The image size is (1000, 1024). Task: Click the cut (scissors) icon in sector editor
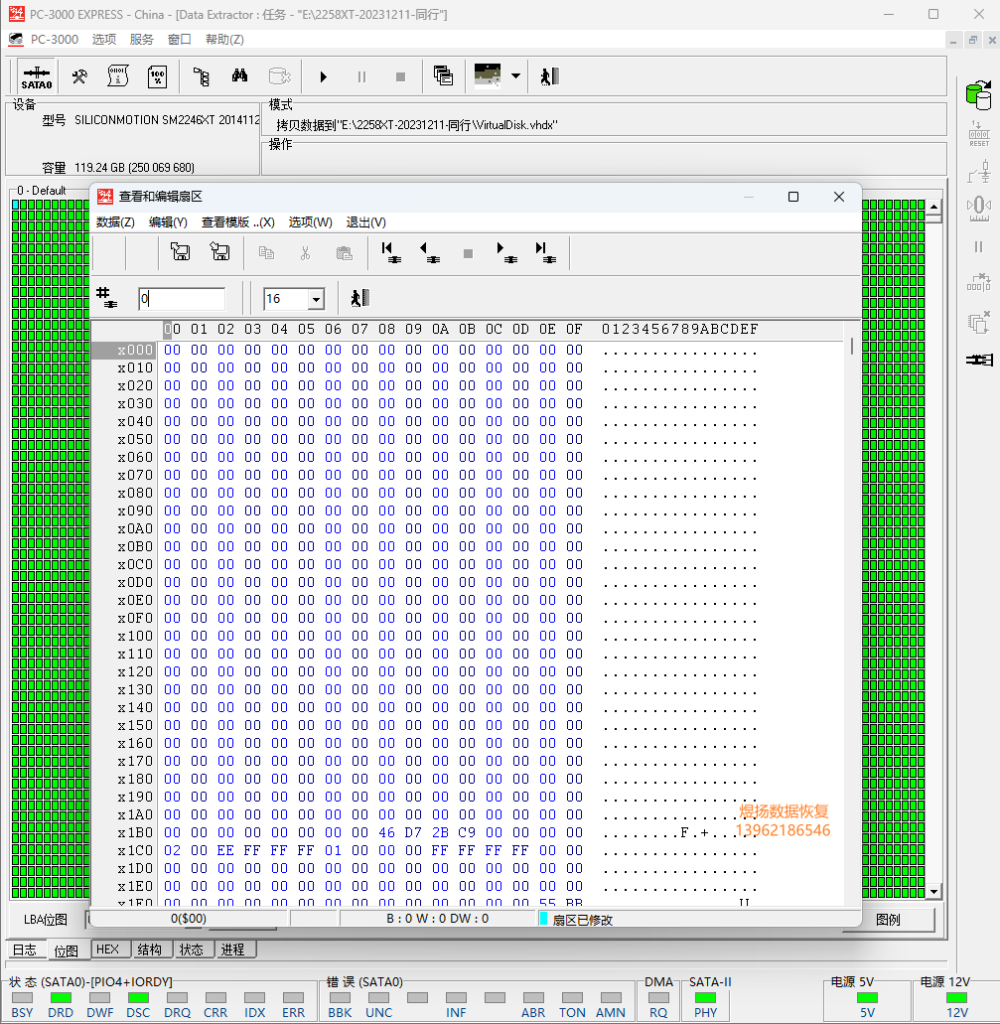[305, 253]
